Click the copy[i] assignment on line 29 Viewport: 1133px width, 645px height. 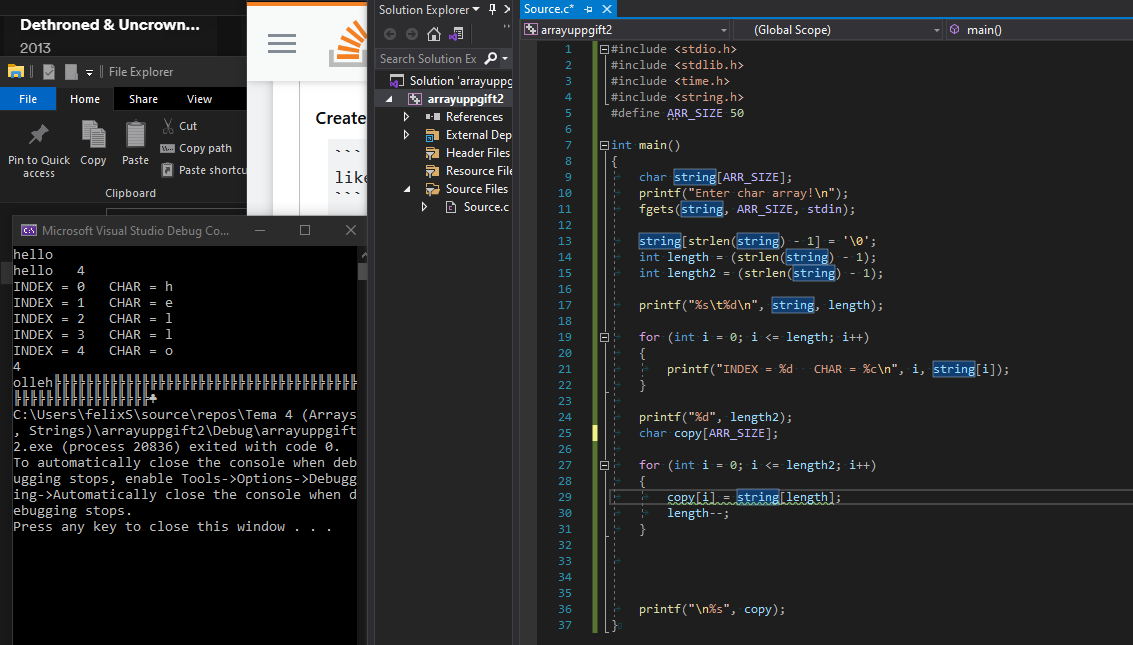754,497
